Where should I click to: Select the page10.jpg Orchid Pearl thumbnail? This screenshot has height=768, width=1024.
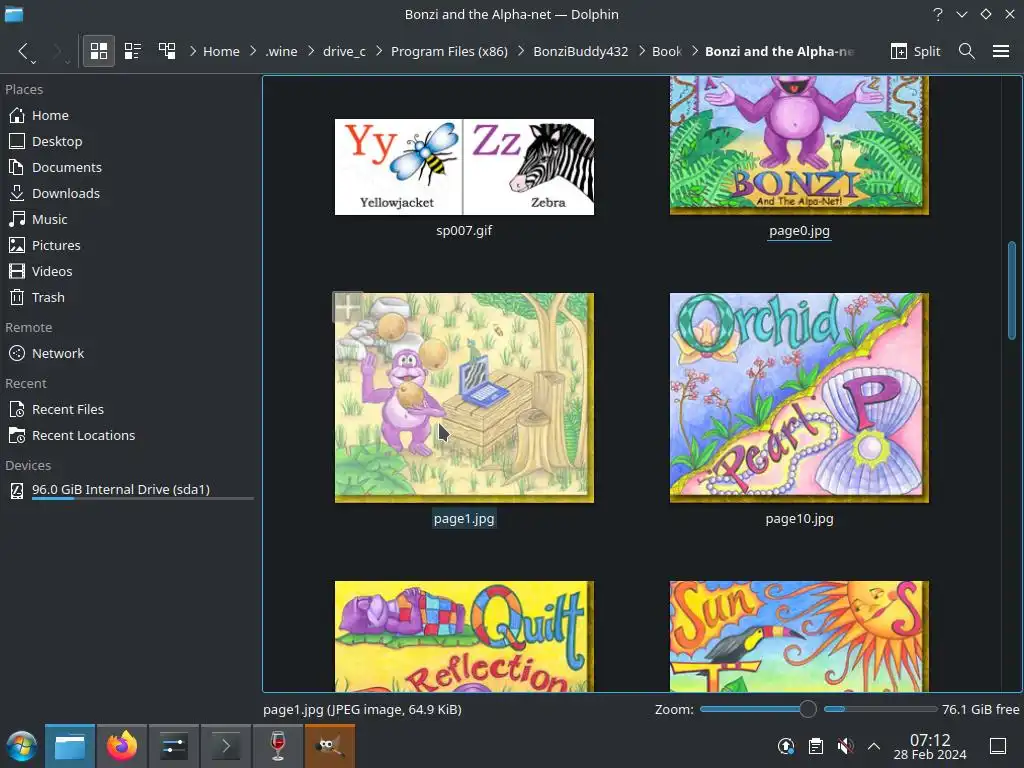click(x=799, y=398)
